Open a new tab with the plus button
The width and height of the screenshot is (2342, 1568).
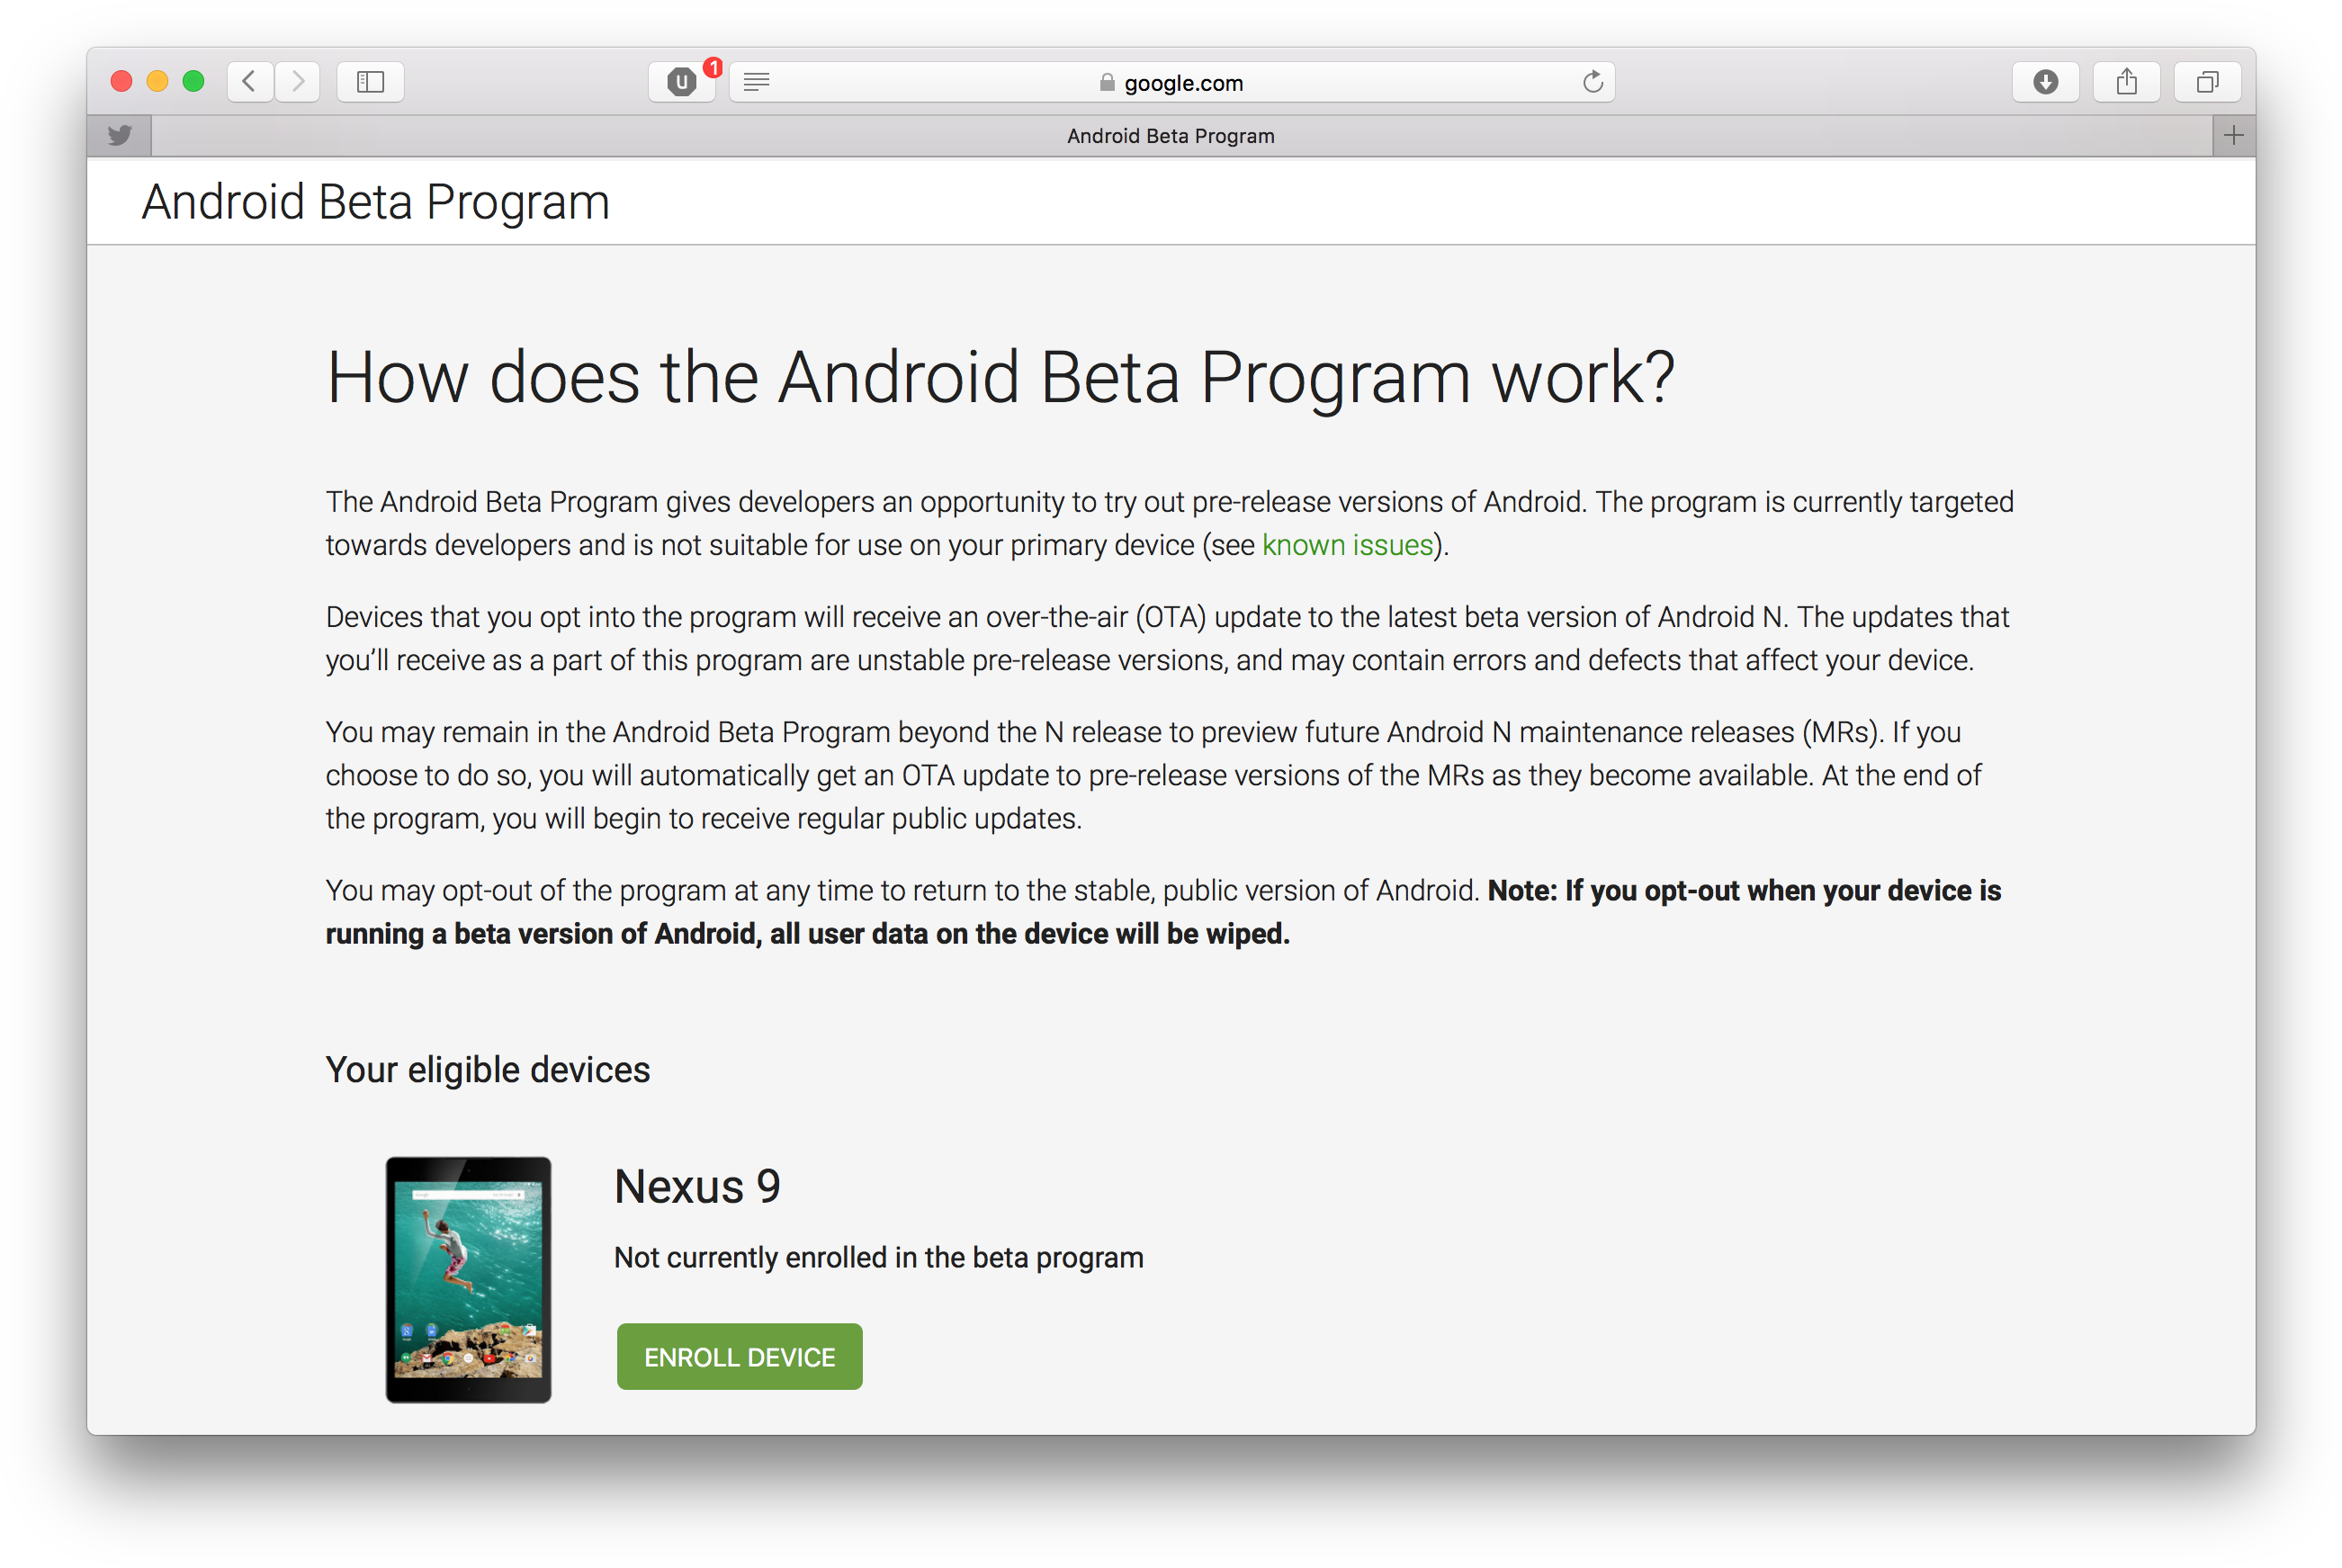click(2234, 135)
